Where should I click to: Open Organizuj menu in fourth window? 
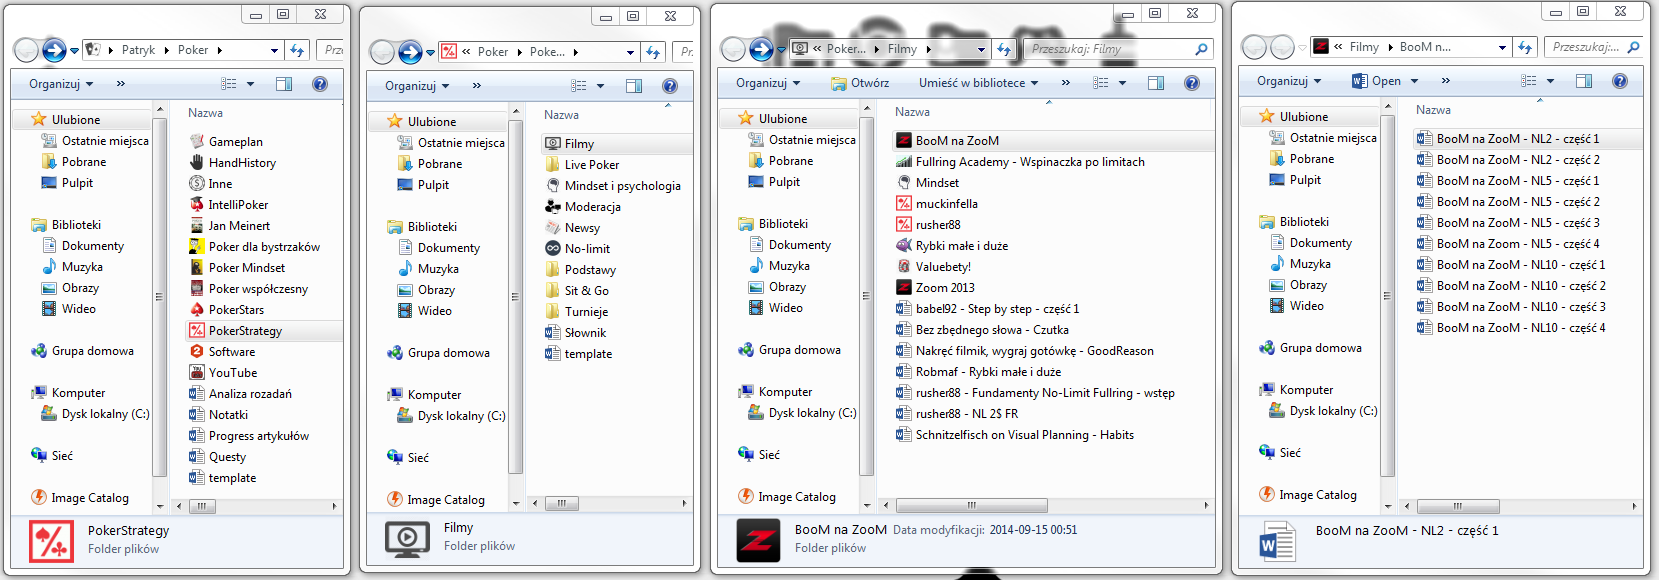1289,81
